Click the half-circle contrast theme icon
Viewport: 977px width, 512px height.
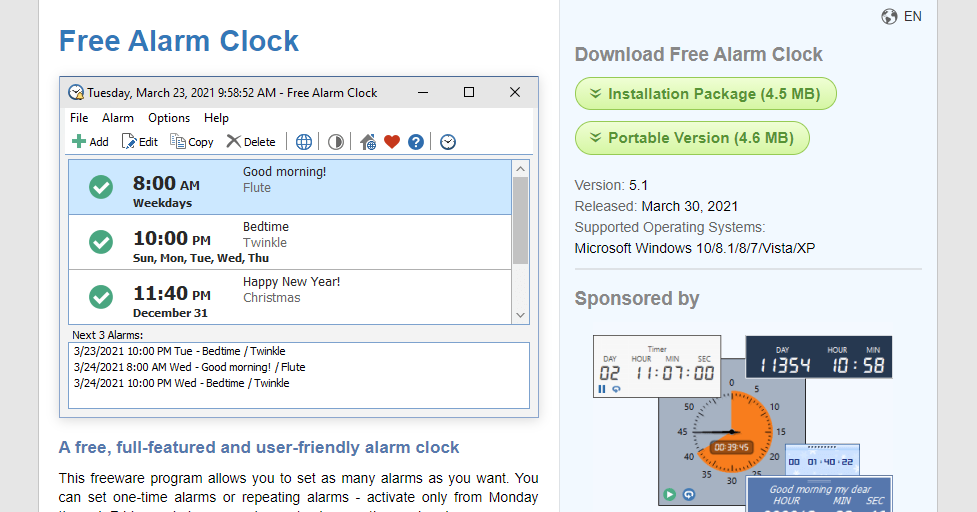(x=336, y=142)
